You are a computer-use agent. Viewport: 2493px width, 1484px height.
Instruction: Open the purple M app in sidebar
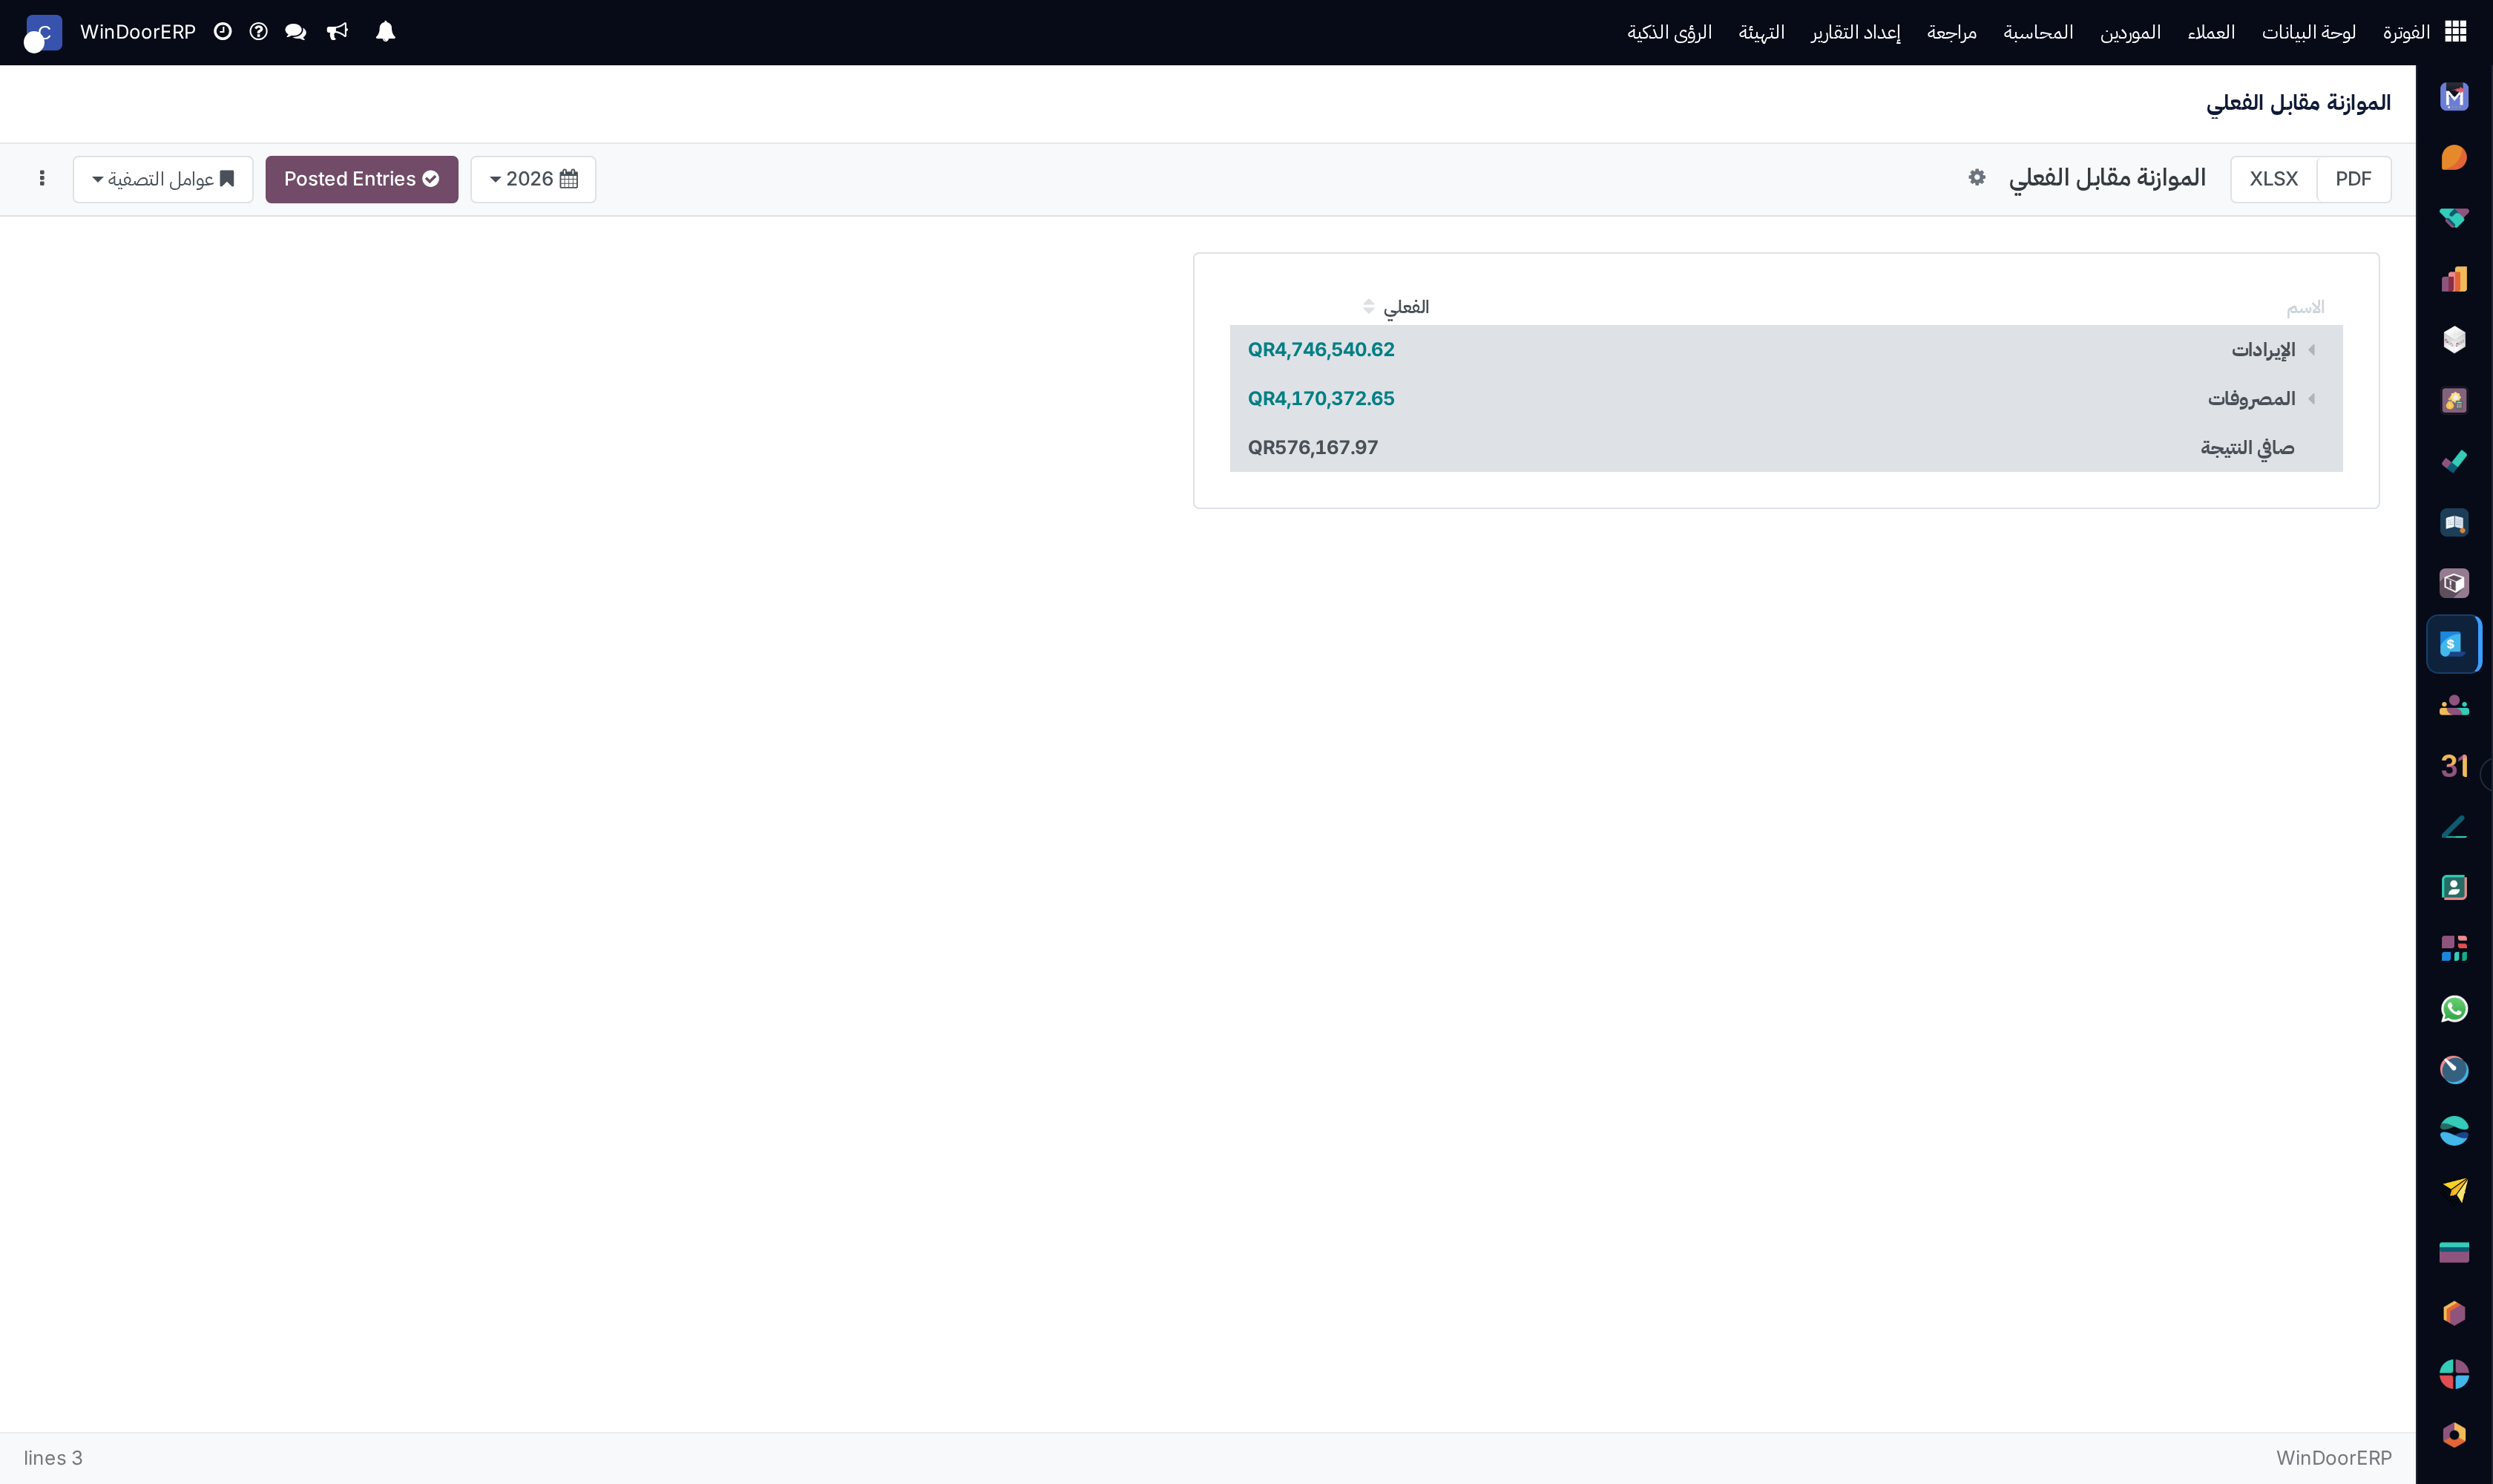[2454, 97]
